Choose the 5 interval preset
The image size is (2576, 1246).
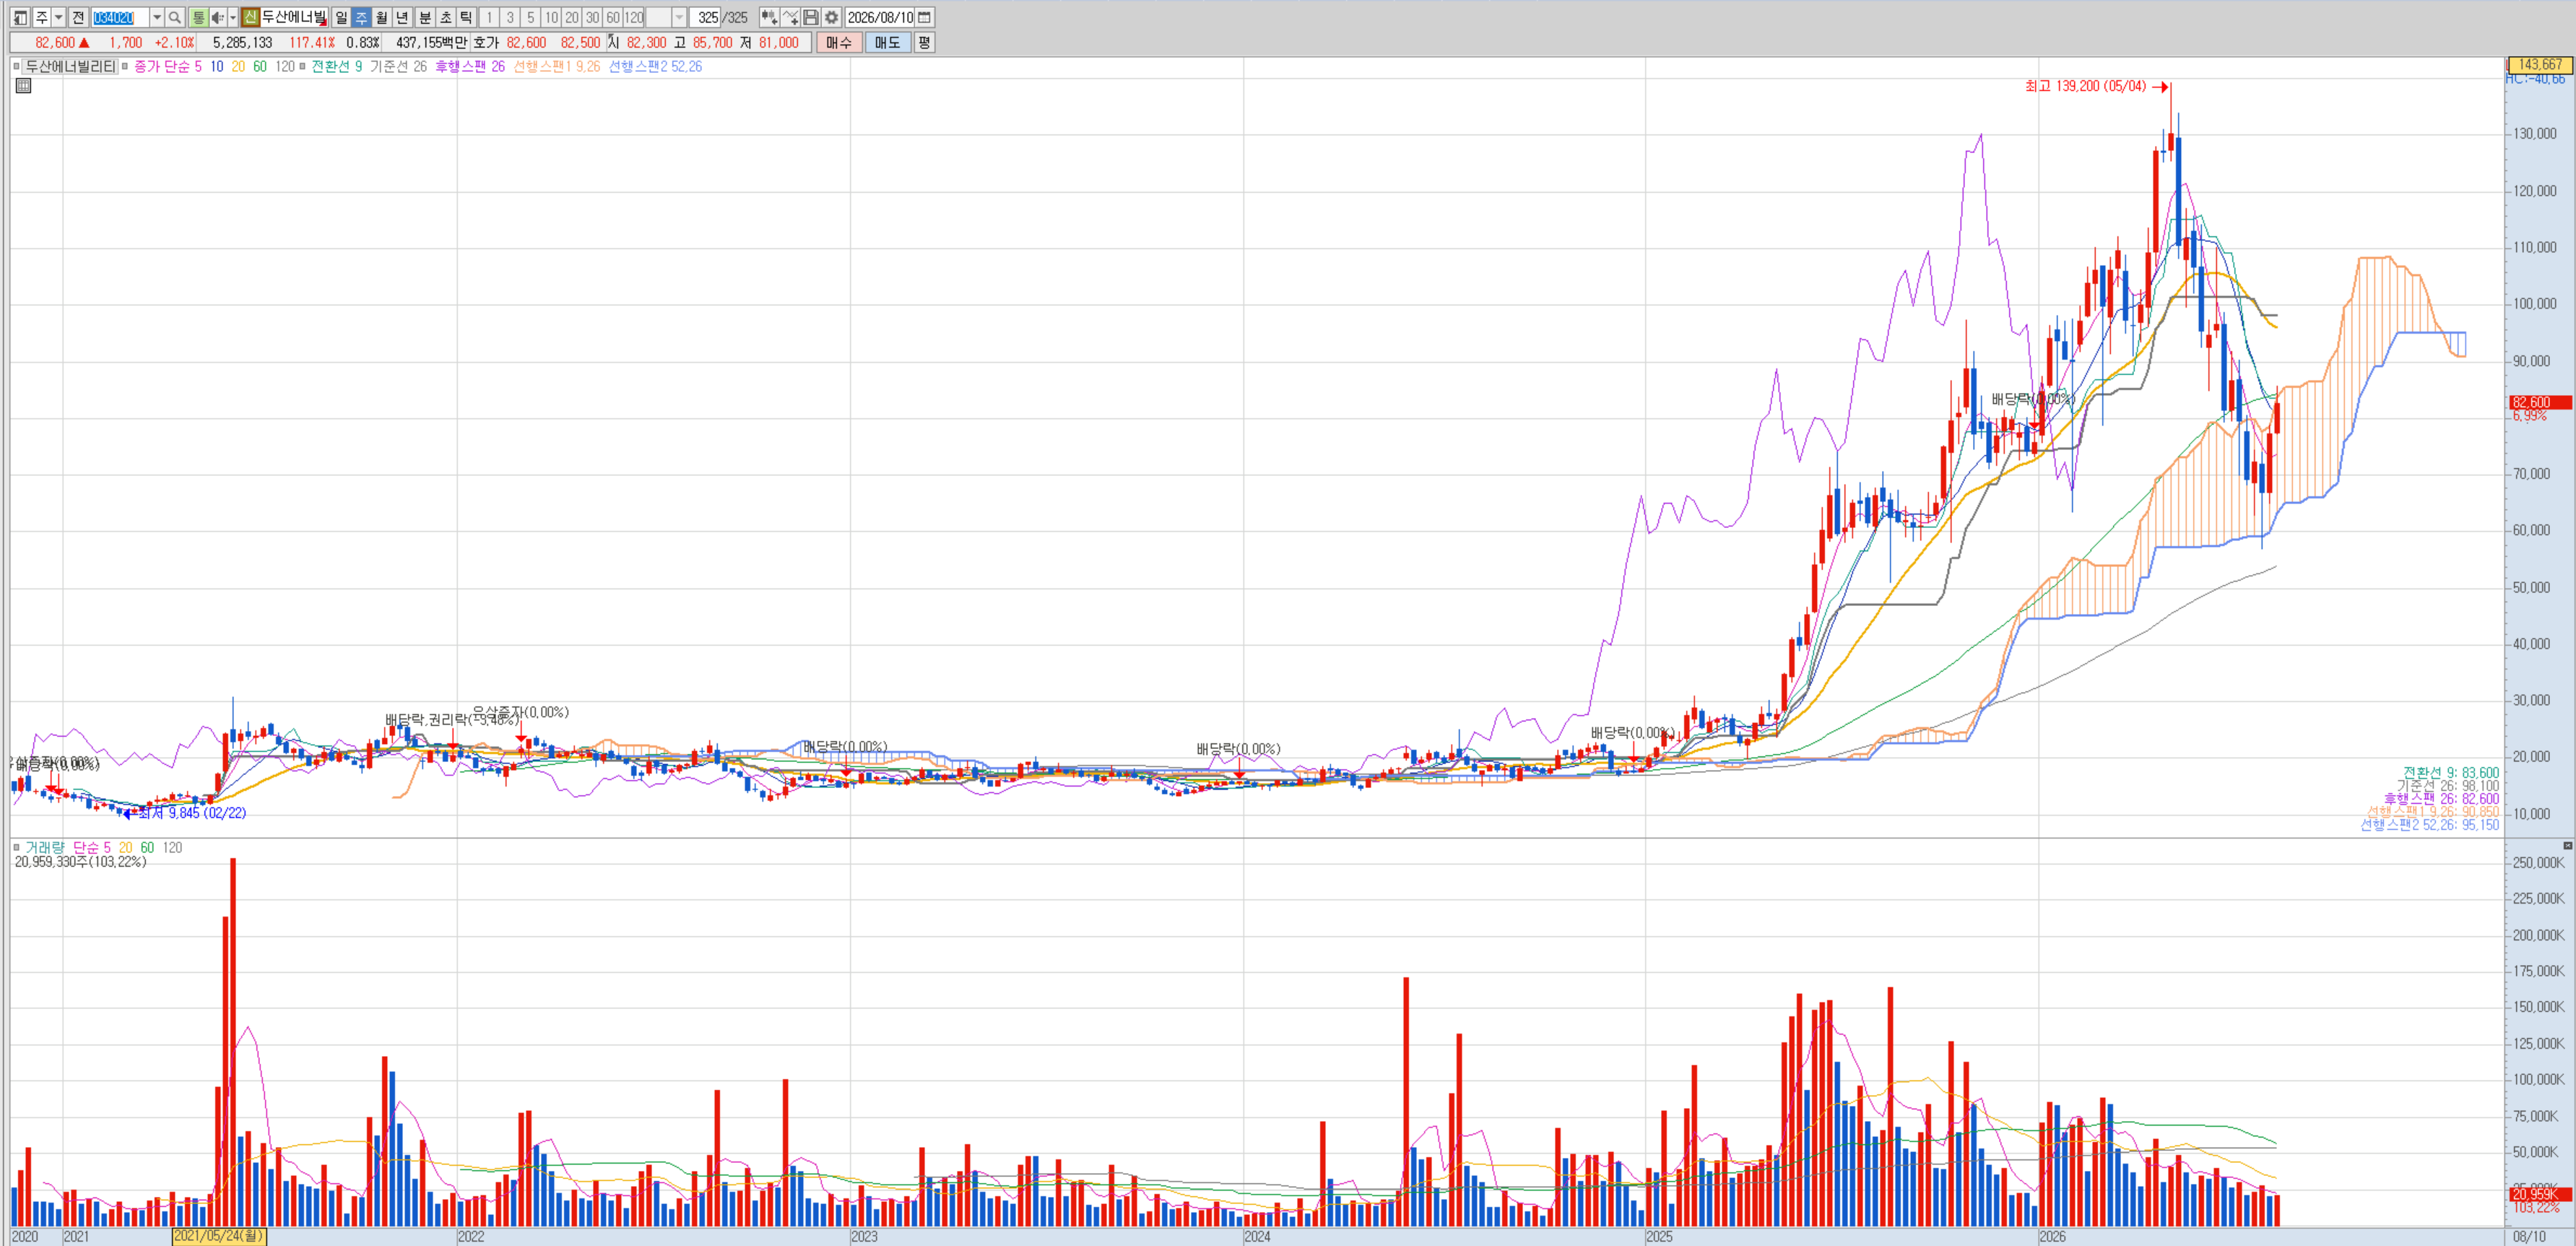(x=530, y=17)
